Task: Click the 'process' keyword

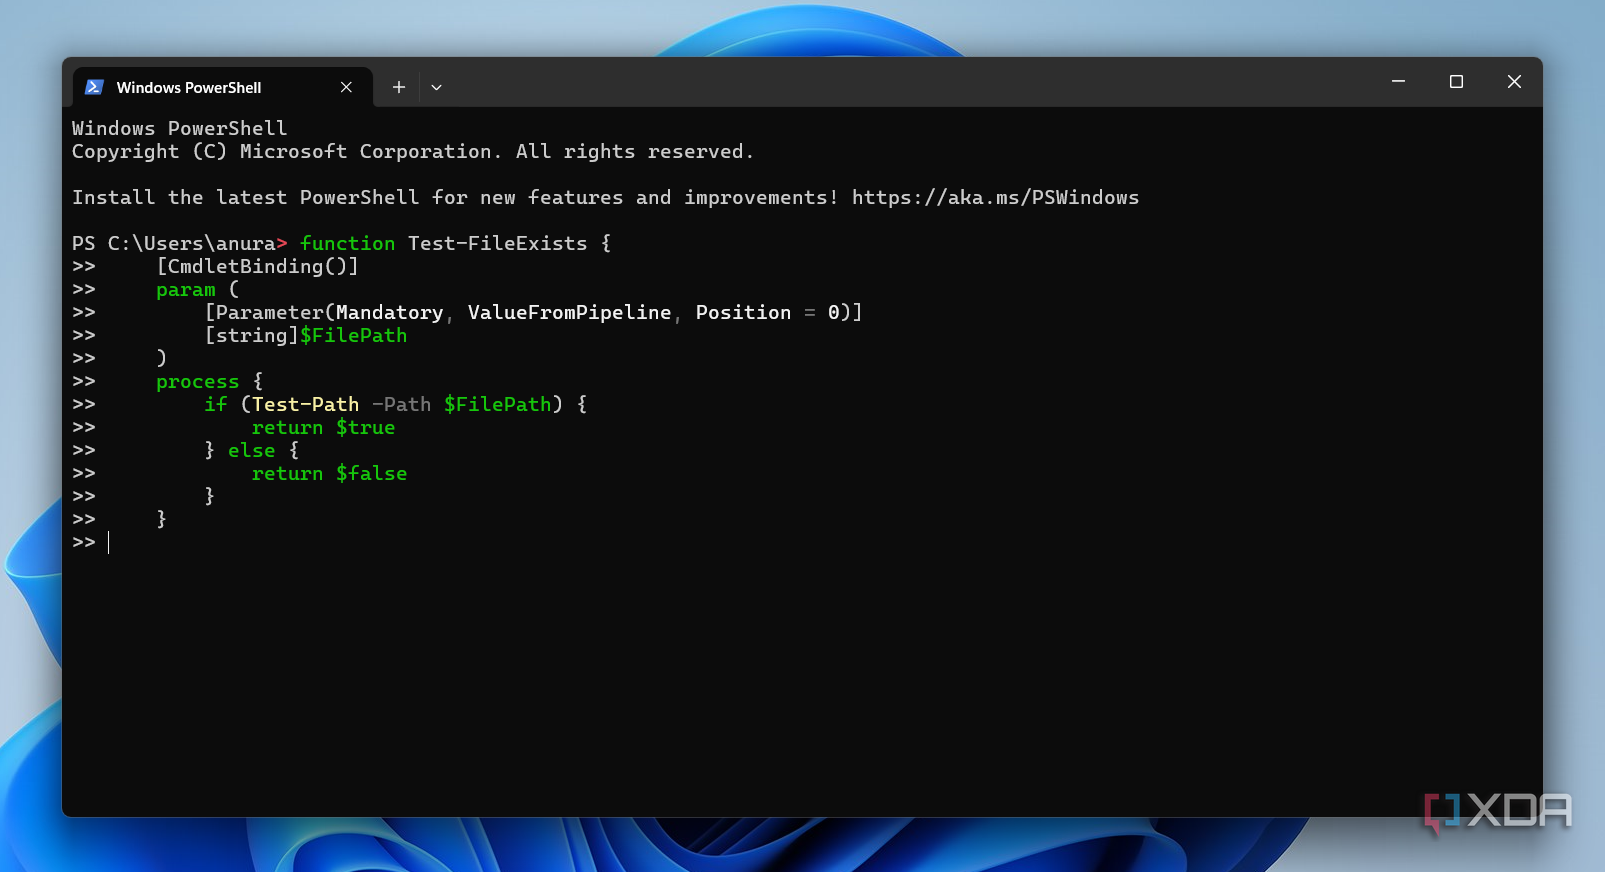Action: [x=198, y=381]
